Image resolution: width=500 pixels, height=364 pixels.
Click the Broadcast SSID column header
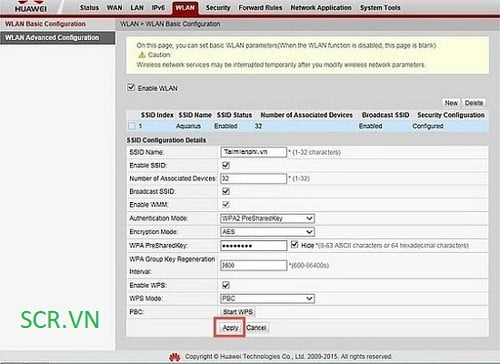click(x=385, y=115)
